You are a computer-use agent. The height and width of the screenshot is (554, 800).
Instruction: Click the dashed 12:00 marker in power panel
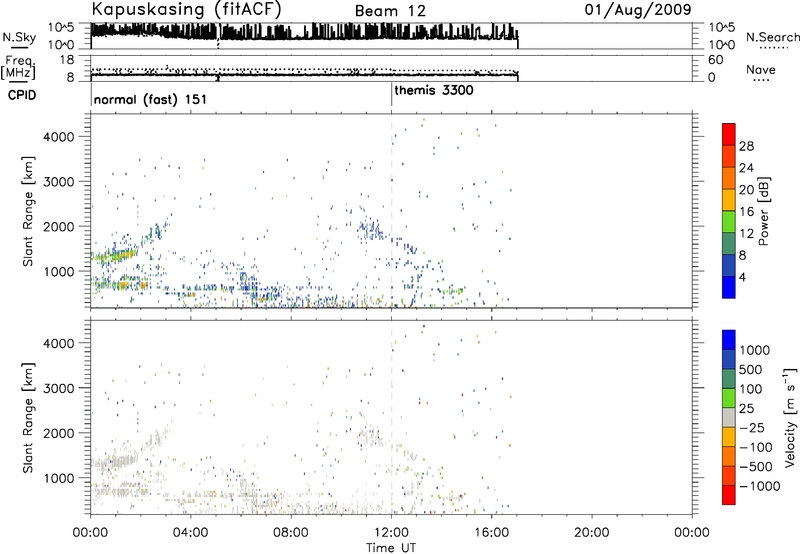click(x=391, y=211)
